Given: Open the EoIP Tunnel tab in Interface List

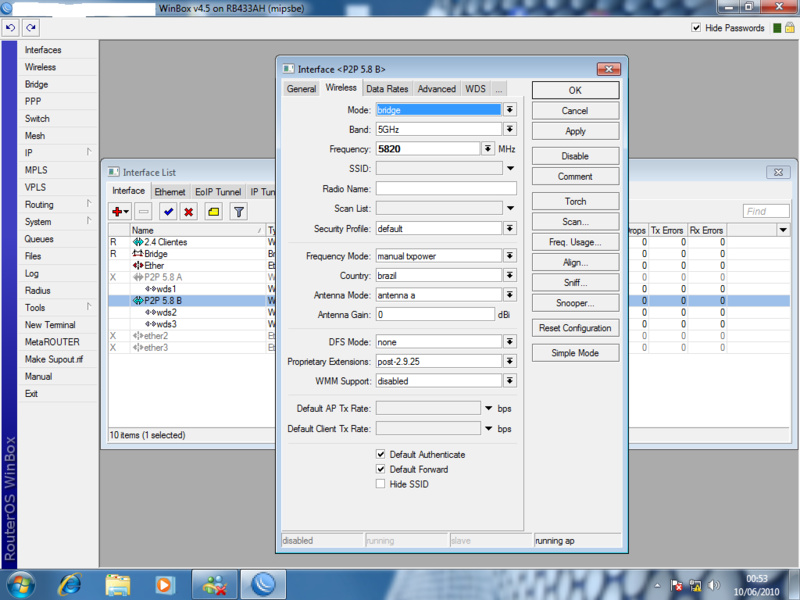Looking at the screenshot, I should pos(218,192).
